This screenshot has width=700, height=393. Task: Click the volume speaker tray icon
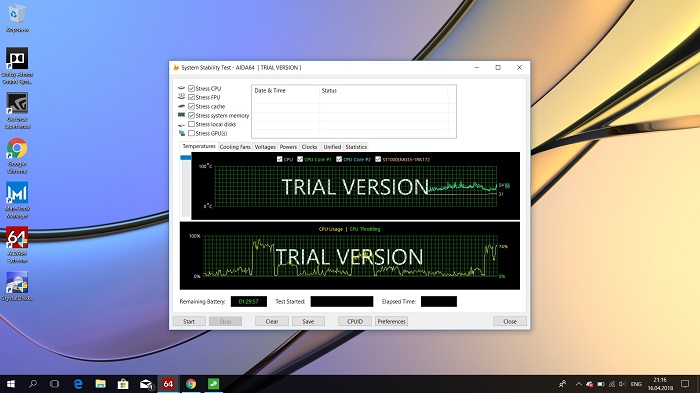pos(622,384)
